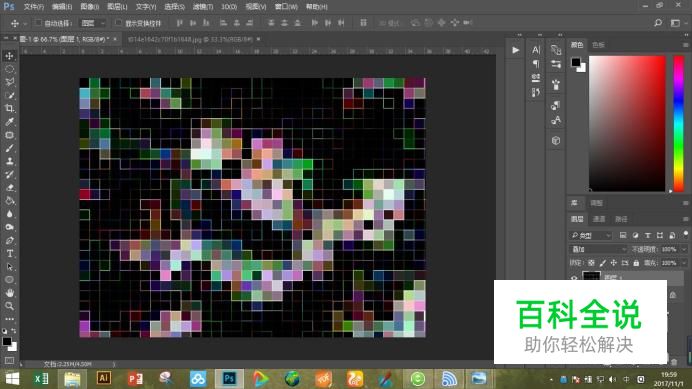Select the Paint Bucket tool

9,201
